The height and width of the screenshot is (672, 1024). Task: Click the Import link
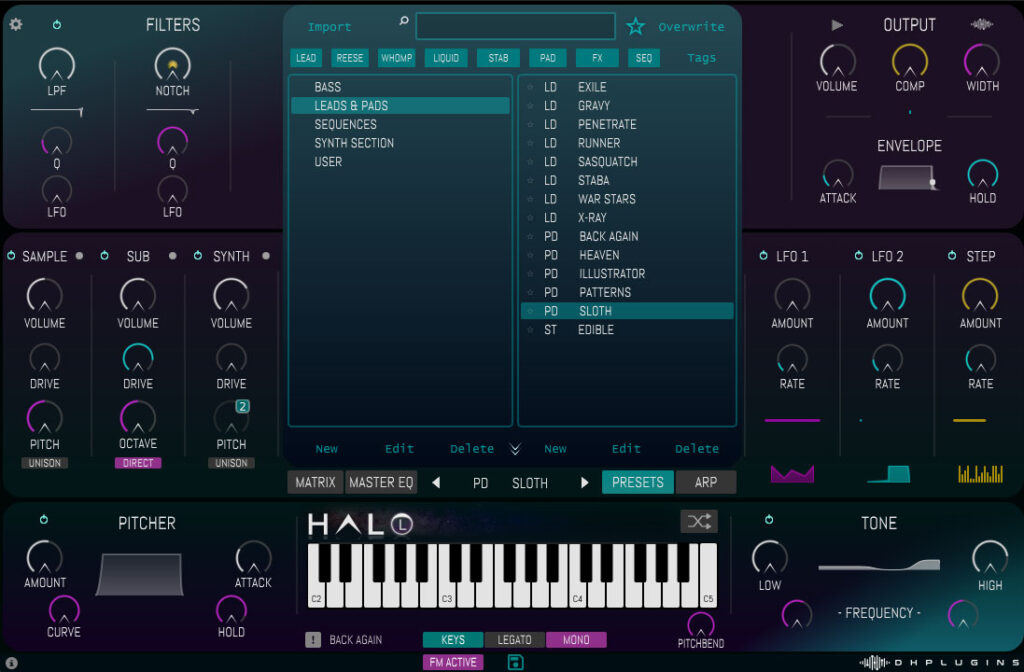(x=329, y=27)
